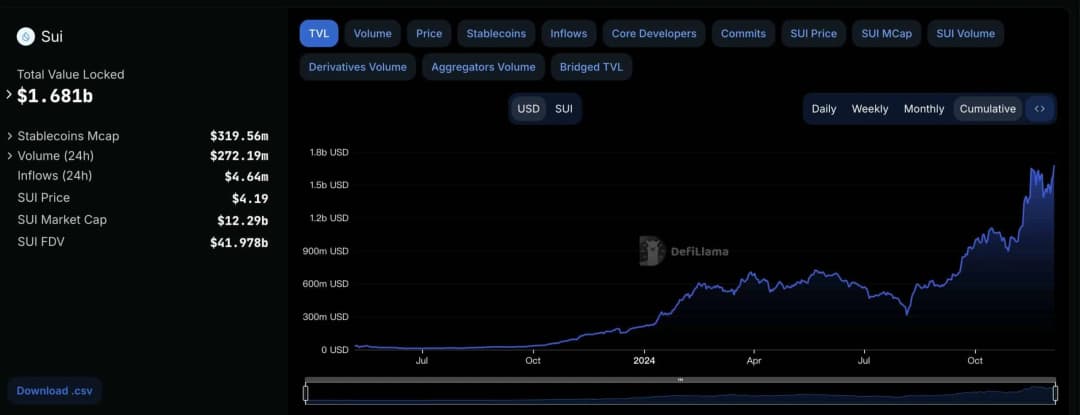Select the Daily grouping option

824,109
